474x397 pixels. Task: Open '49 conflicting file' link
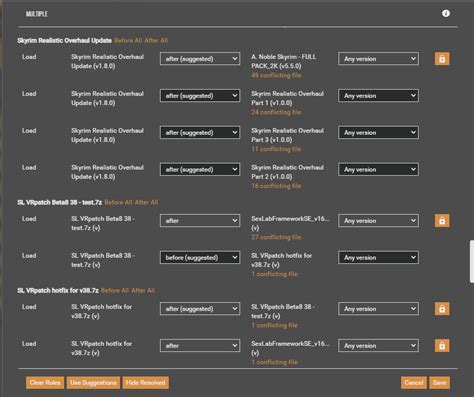click(276, 75)
